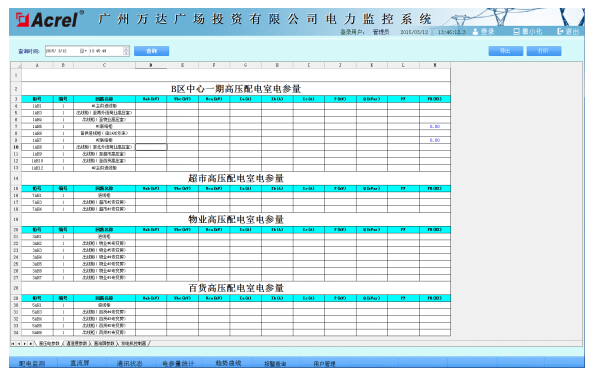Click the selected cell D10
Image resolution: width=594 pixels, height=378 pixels.
[151, 147]
